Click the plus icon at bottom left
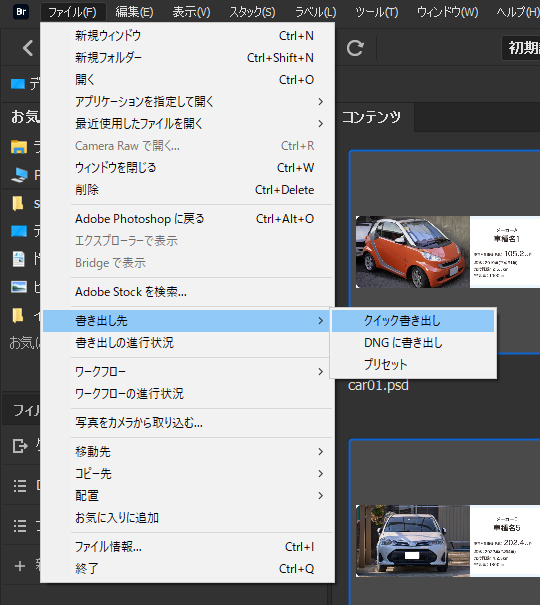Screen dimensions: 540x605 pyautogui.click(x=20, y=566)
